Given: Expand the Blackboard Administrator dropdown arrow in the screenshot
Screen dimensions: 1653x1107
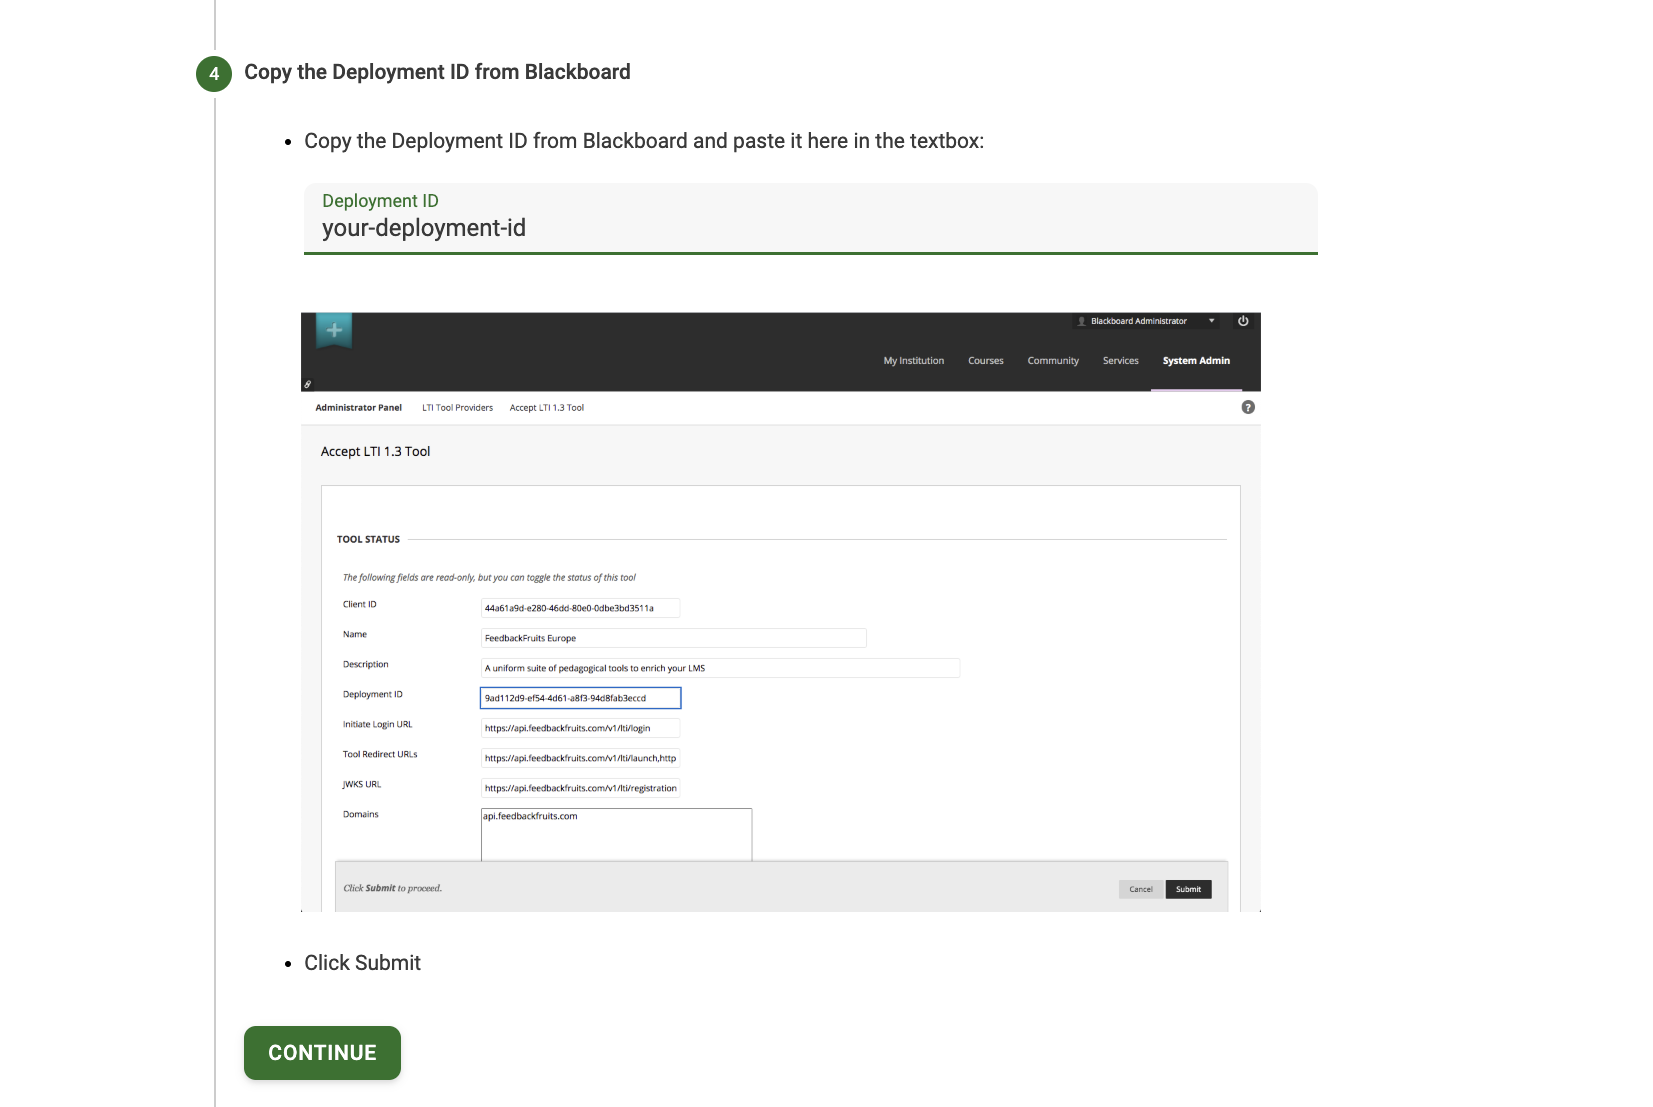Looking at the screenshot, I should click(x=1211, y=321).
